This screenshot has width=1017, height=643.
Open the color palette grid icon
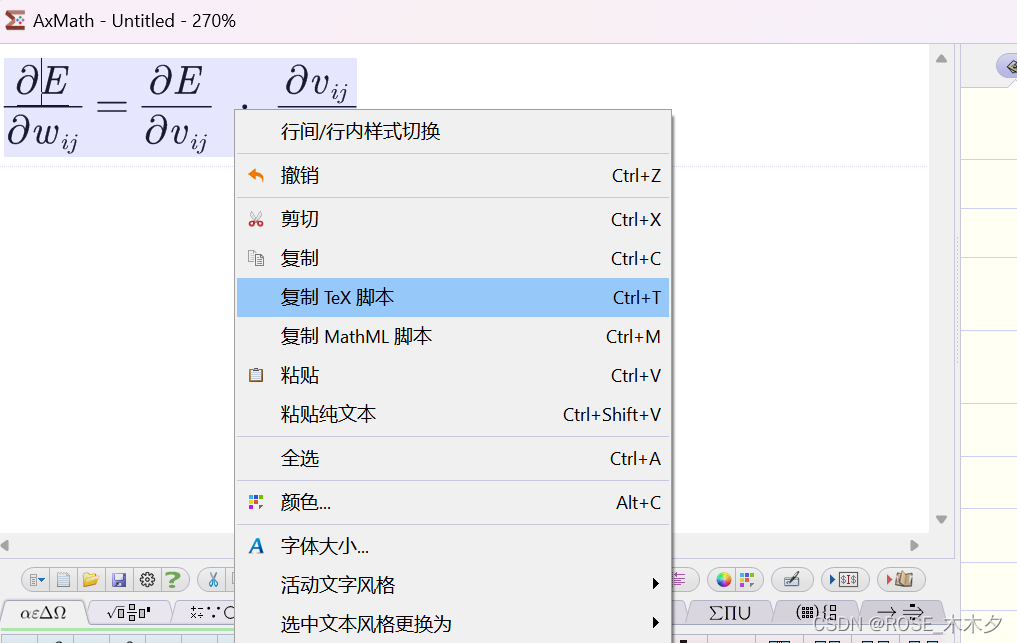(x=746, y=578)
